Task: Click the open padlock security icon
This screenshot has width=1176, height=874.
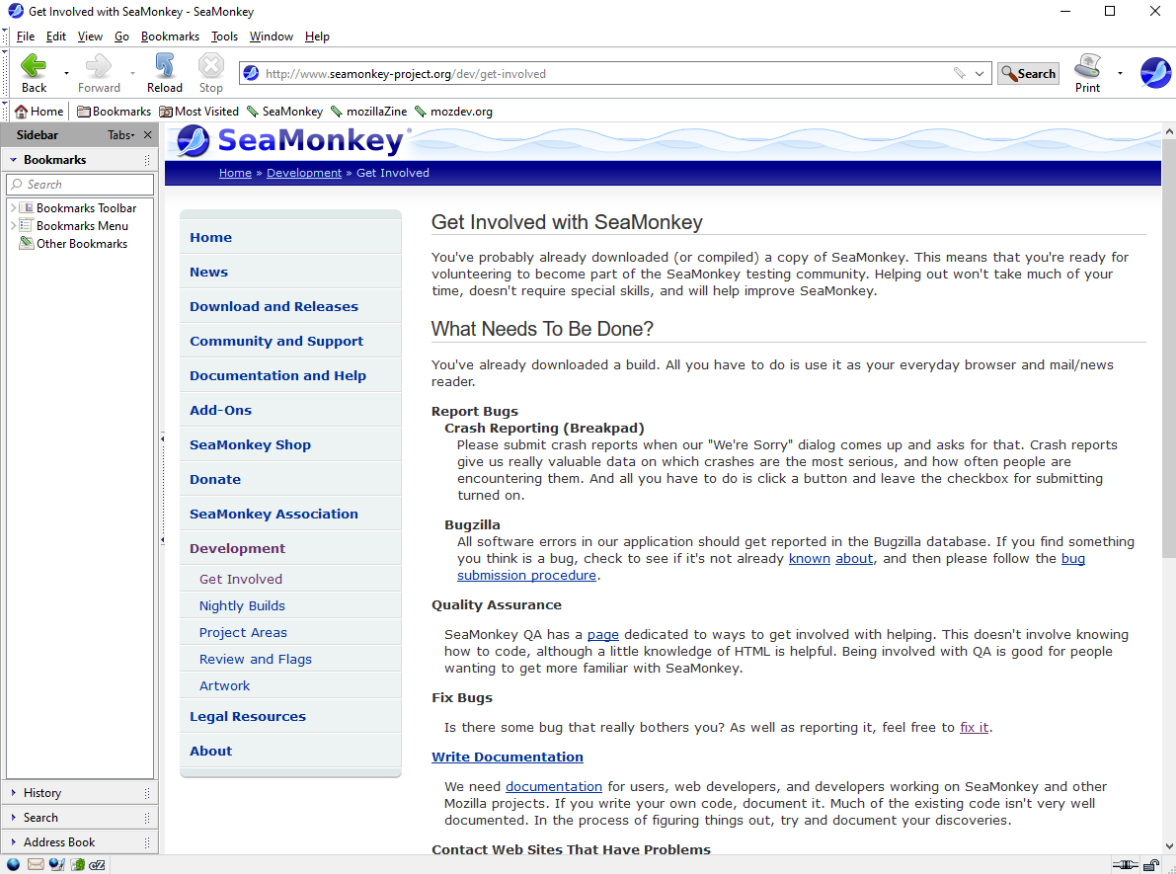Action: tap(1152, 865)
